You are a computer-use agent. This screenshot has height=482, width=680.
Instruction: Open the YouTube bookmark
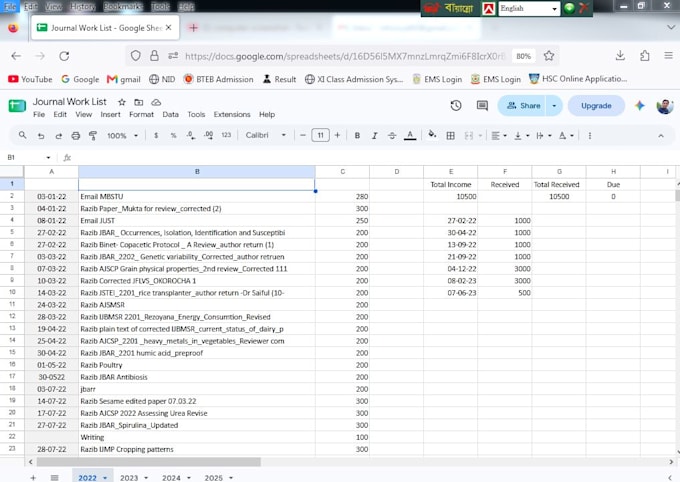click(30, 79)
